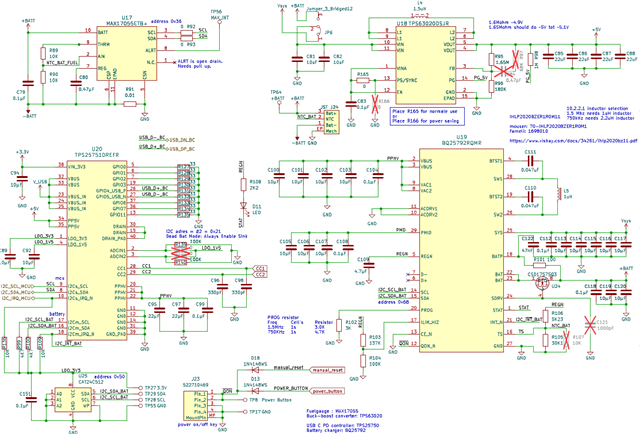Select resistor R96 180K
640x434 pixels.
[491, 87]
